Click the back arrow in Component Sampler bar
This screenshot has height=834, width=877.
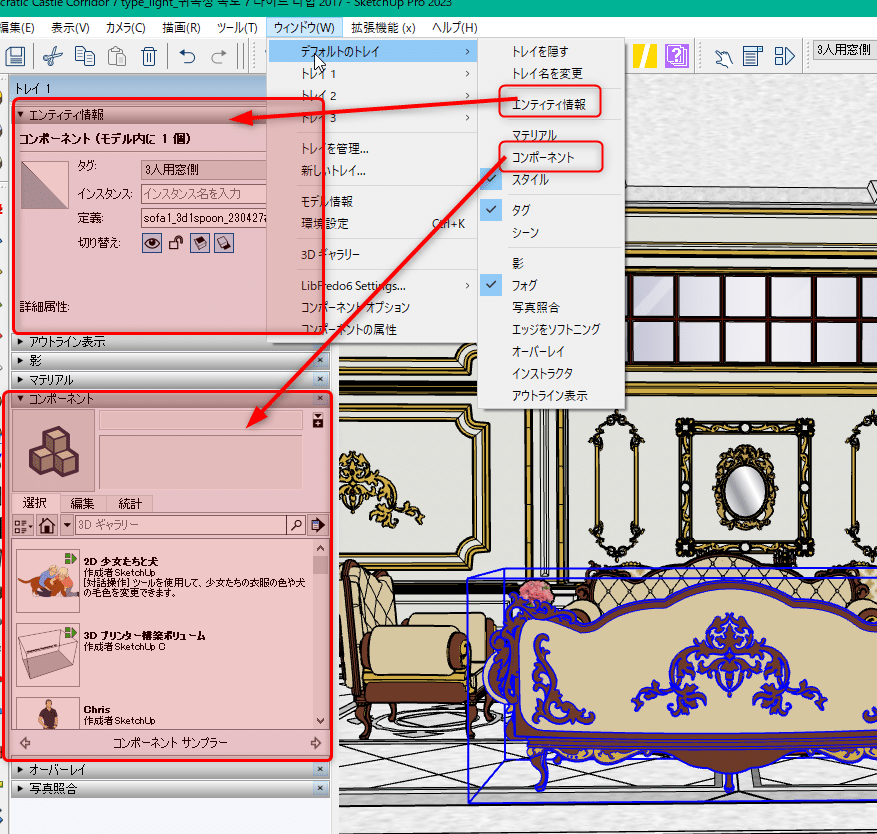[25, 743]
